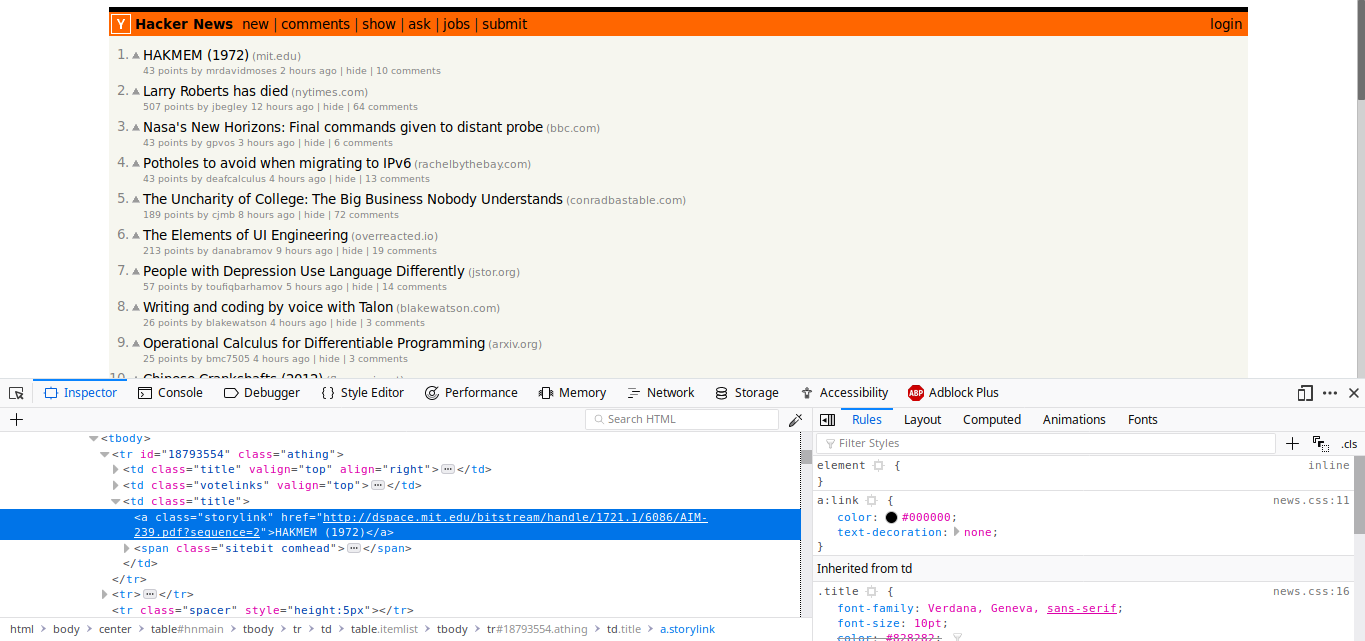
Task: Expand the collapsed tr node
Action: (104, 594)
